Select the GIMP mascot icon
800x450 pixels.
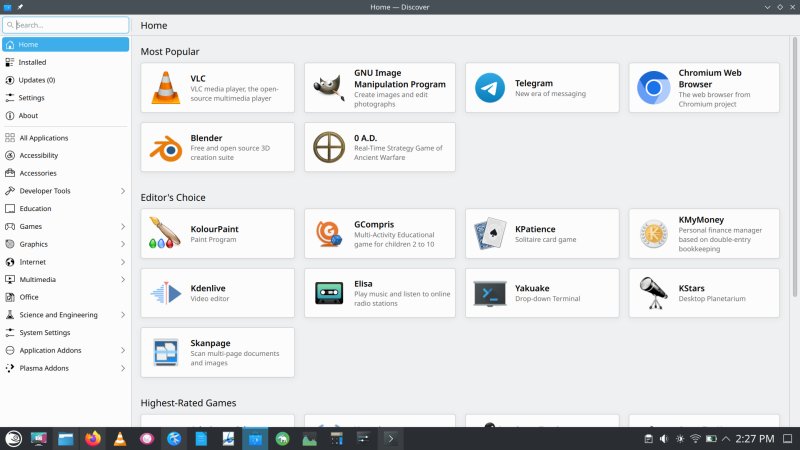tap(329, 88)
